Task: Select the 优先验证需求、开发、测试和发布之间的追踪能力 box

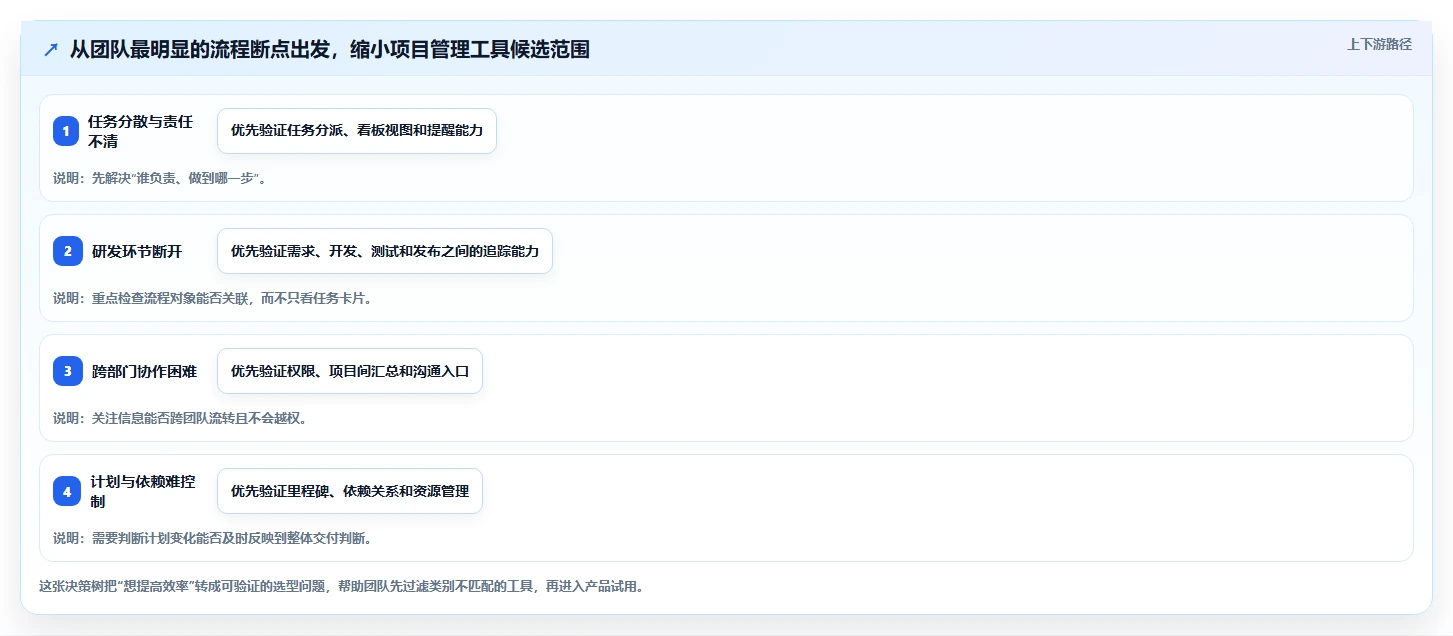Action: click(385, 251)
